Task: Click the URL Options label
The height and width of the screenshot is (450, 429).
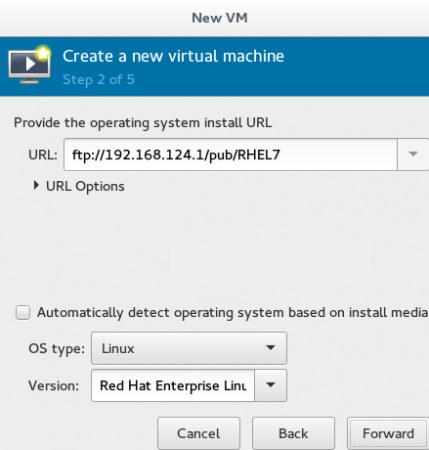Action: click(x=85, y=186)
